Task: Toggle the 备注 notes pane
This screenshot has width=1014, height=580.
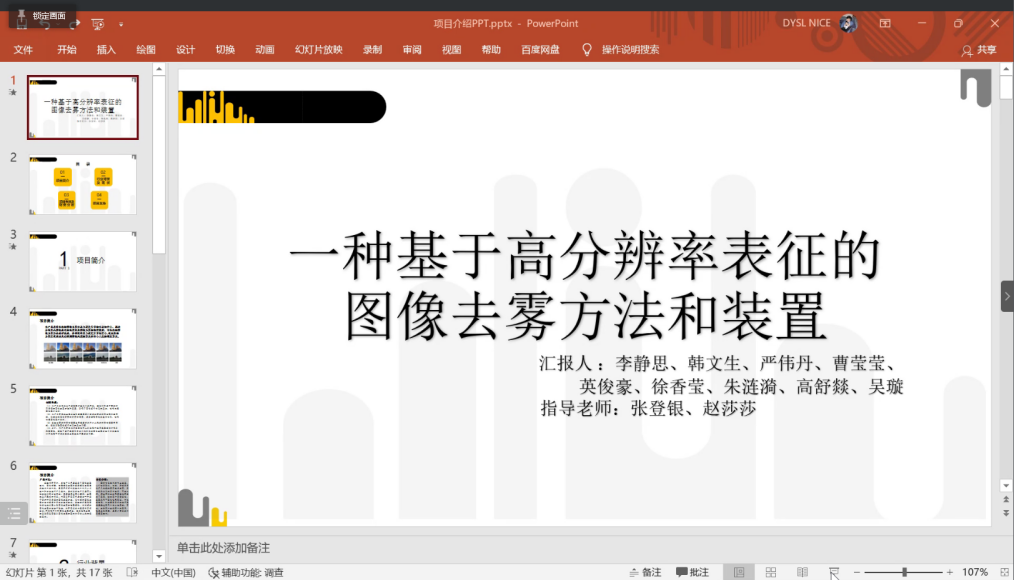Action: [645, 572]
